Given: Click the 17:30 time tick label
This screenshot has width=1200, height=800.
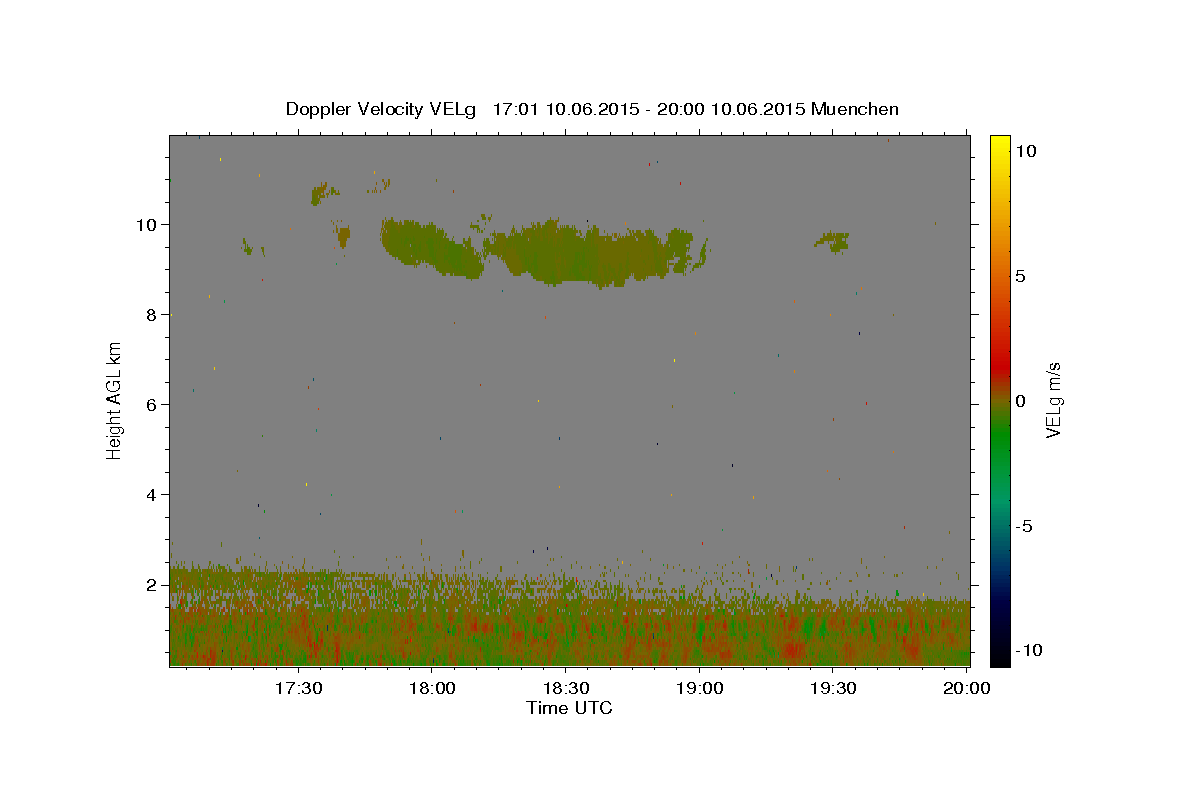Looking at the screenshot, I should click(x=298, y=688).
